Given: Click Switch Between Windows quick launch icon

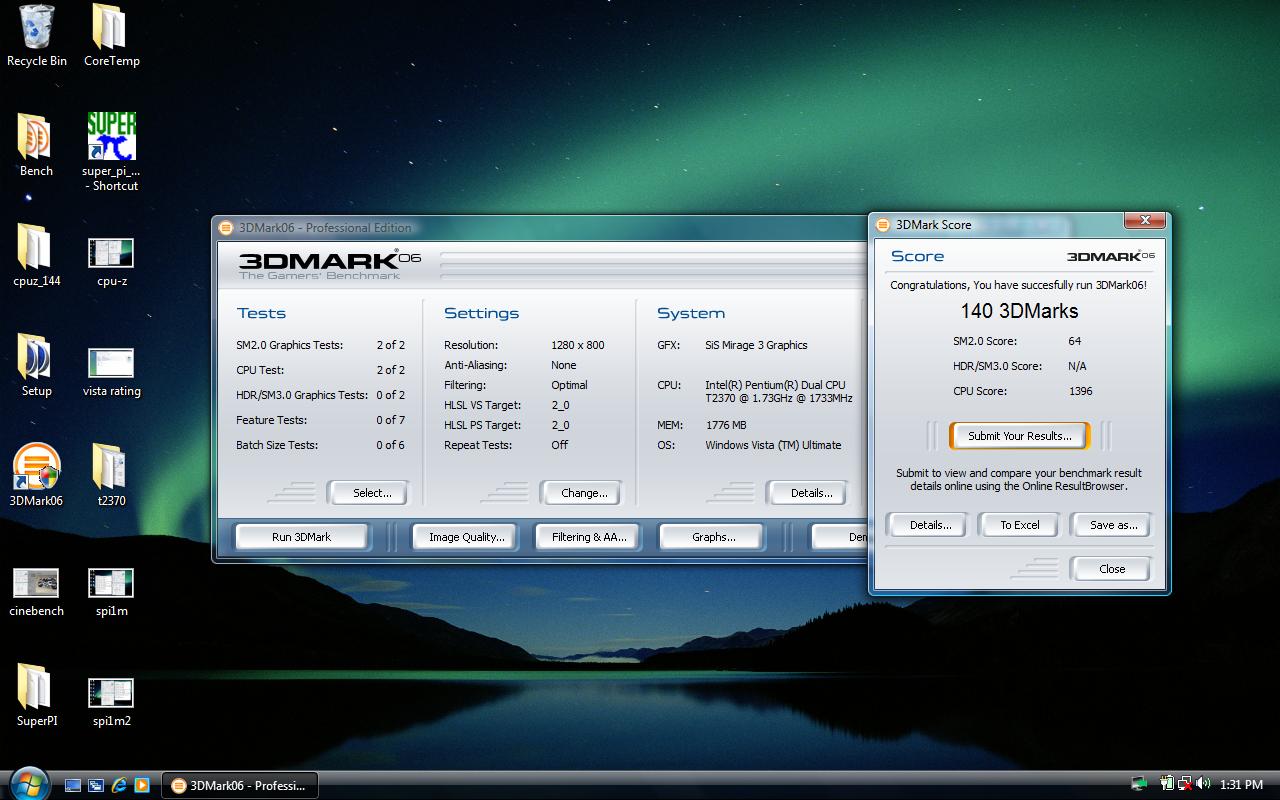Looking at the screenshot, I should [x=96, y=786].
